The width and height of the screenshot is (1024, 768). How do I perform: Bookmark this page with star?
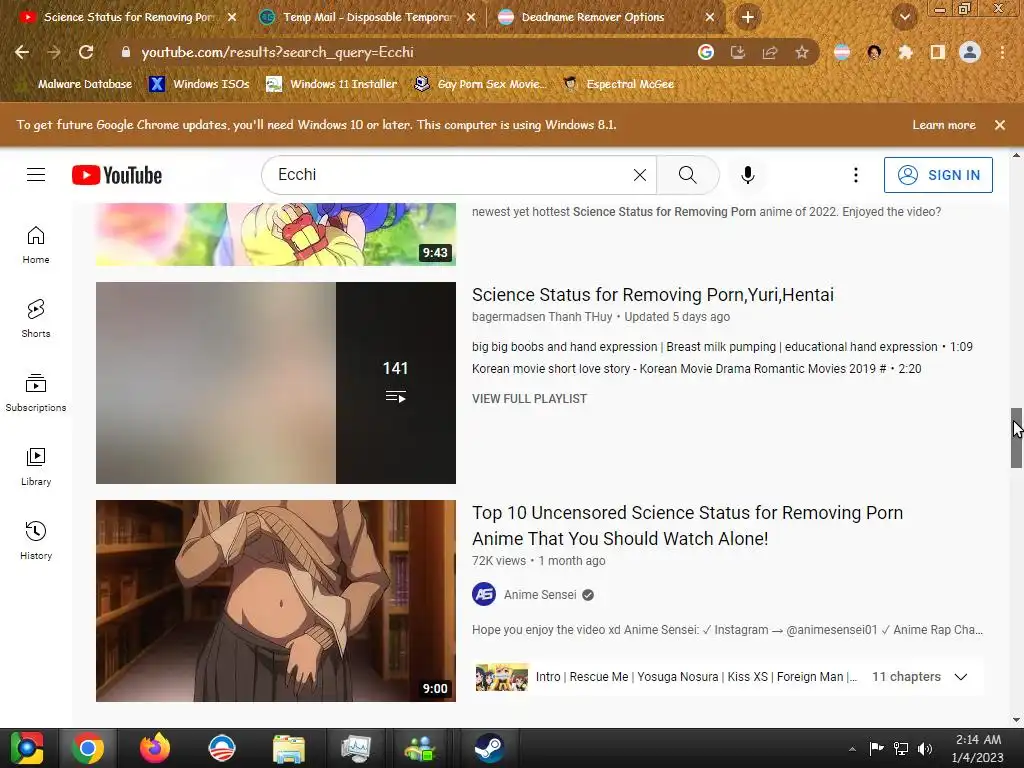(802, 52)
